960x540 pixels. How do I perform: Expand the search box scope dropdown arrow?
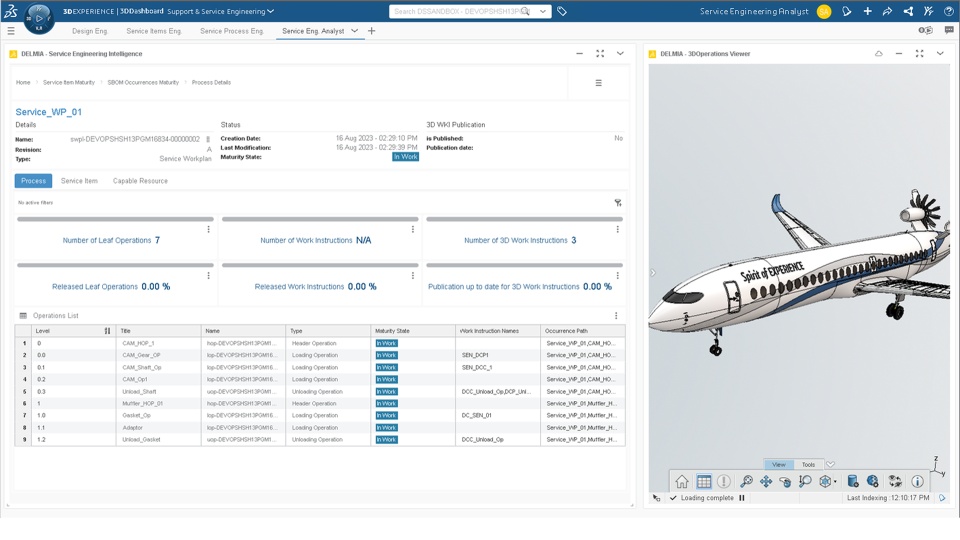point(542,11)
